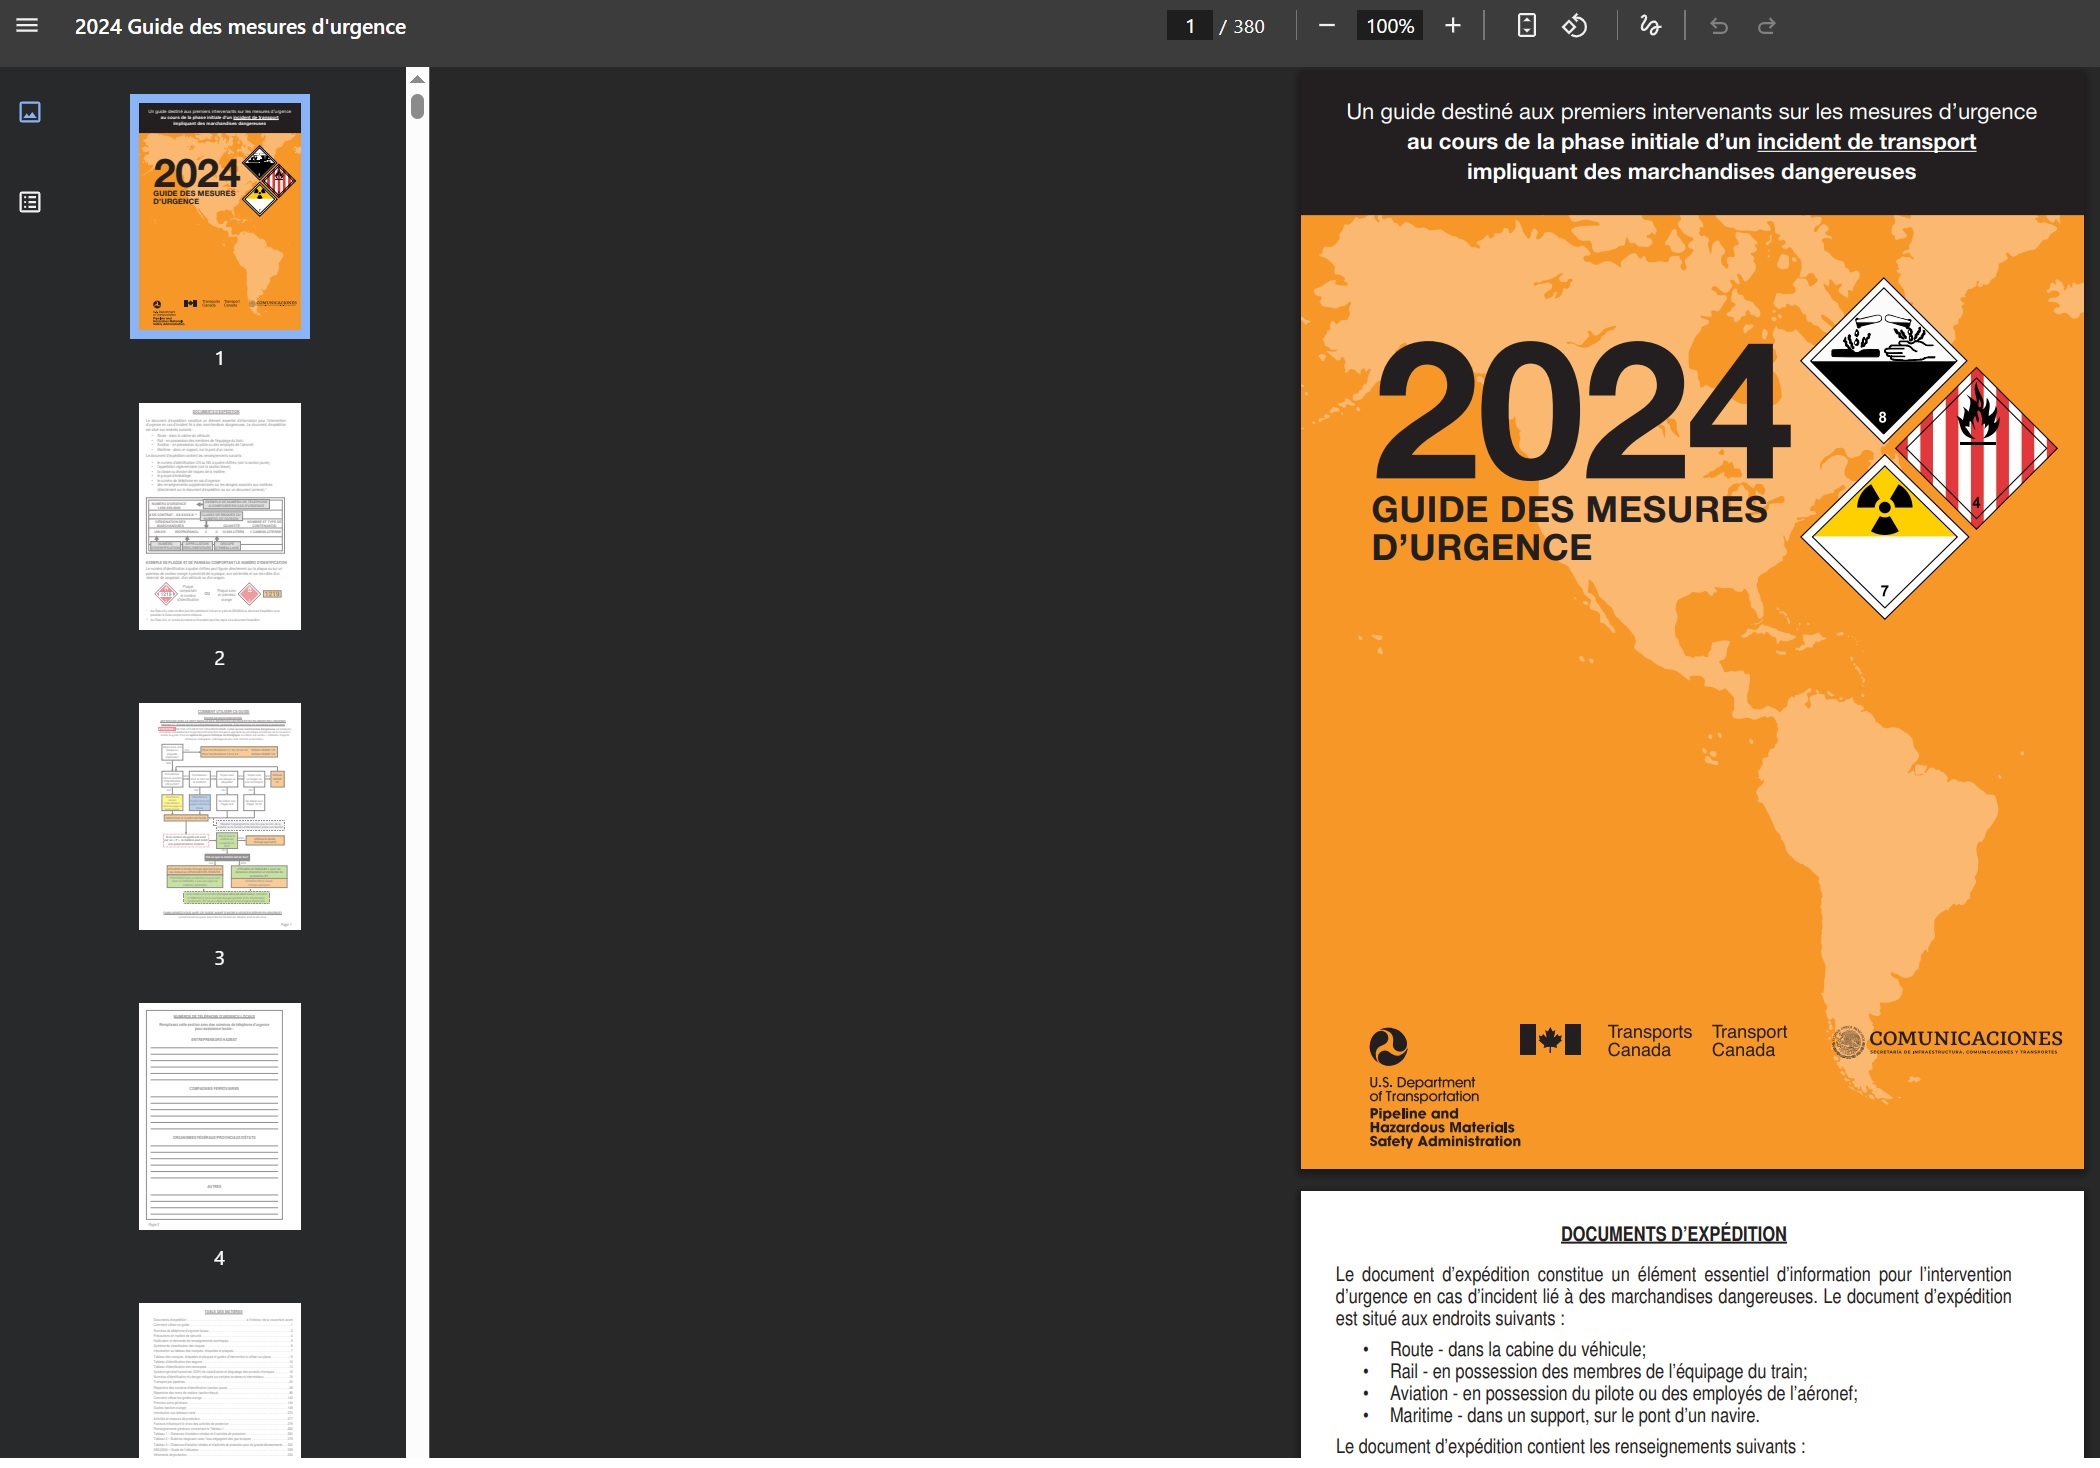
Task: Click the redo arrow icon
Action: [1766, 26]
